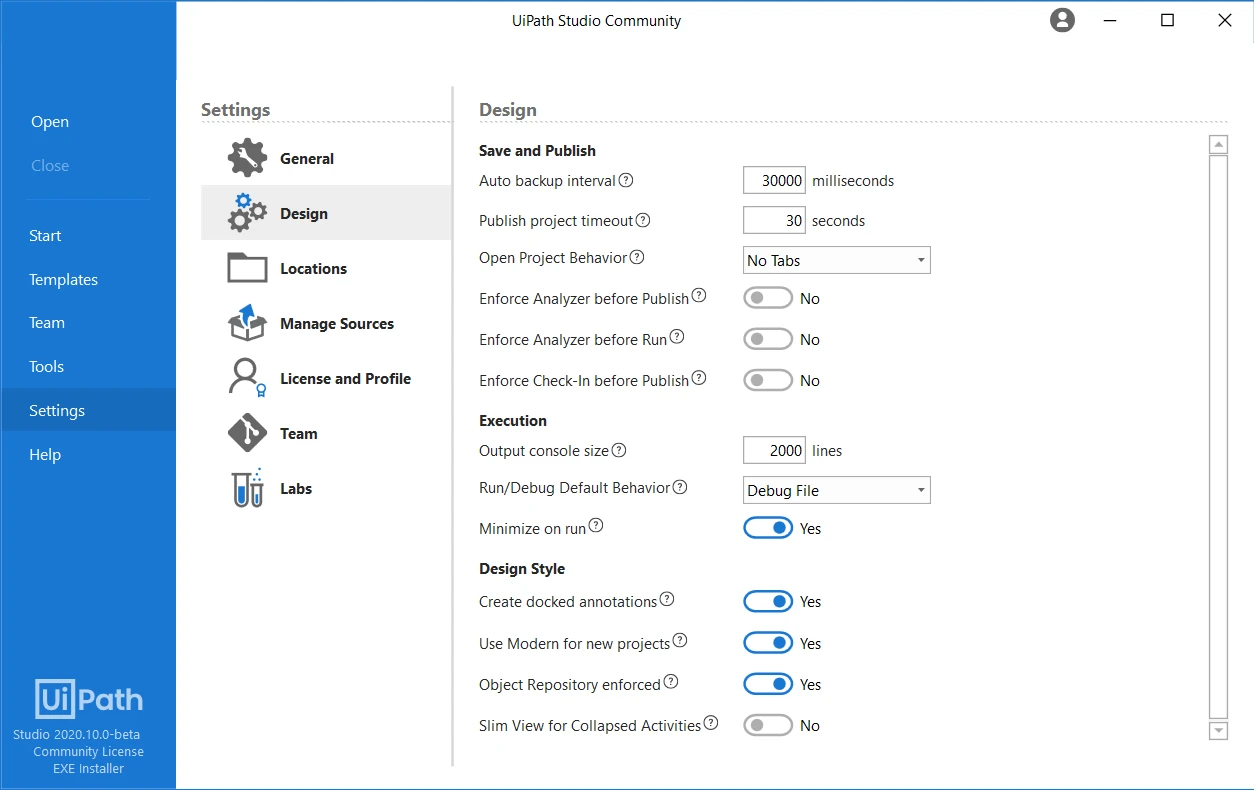The height and width of the screenshot is (790, 1254).
Task: Minimize the UiPath Studio window
Action: (1110, 20)
